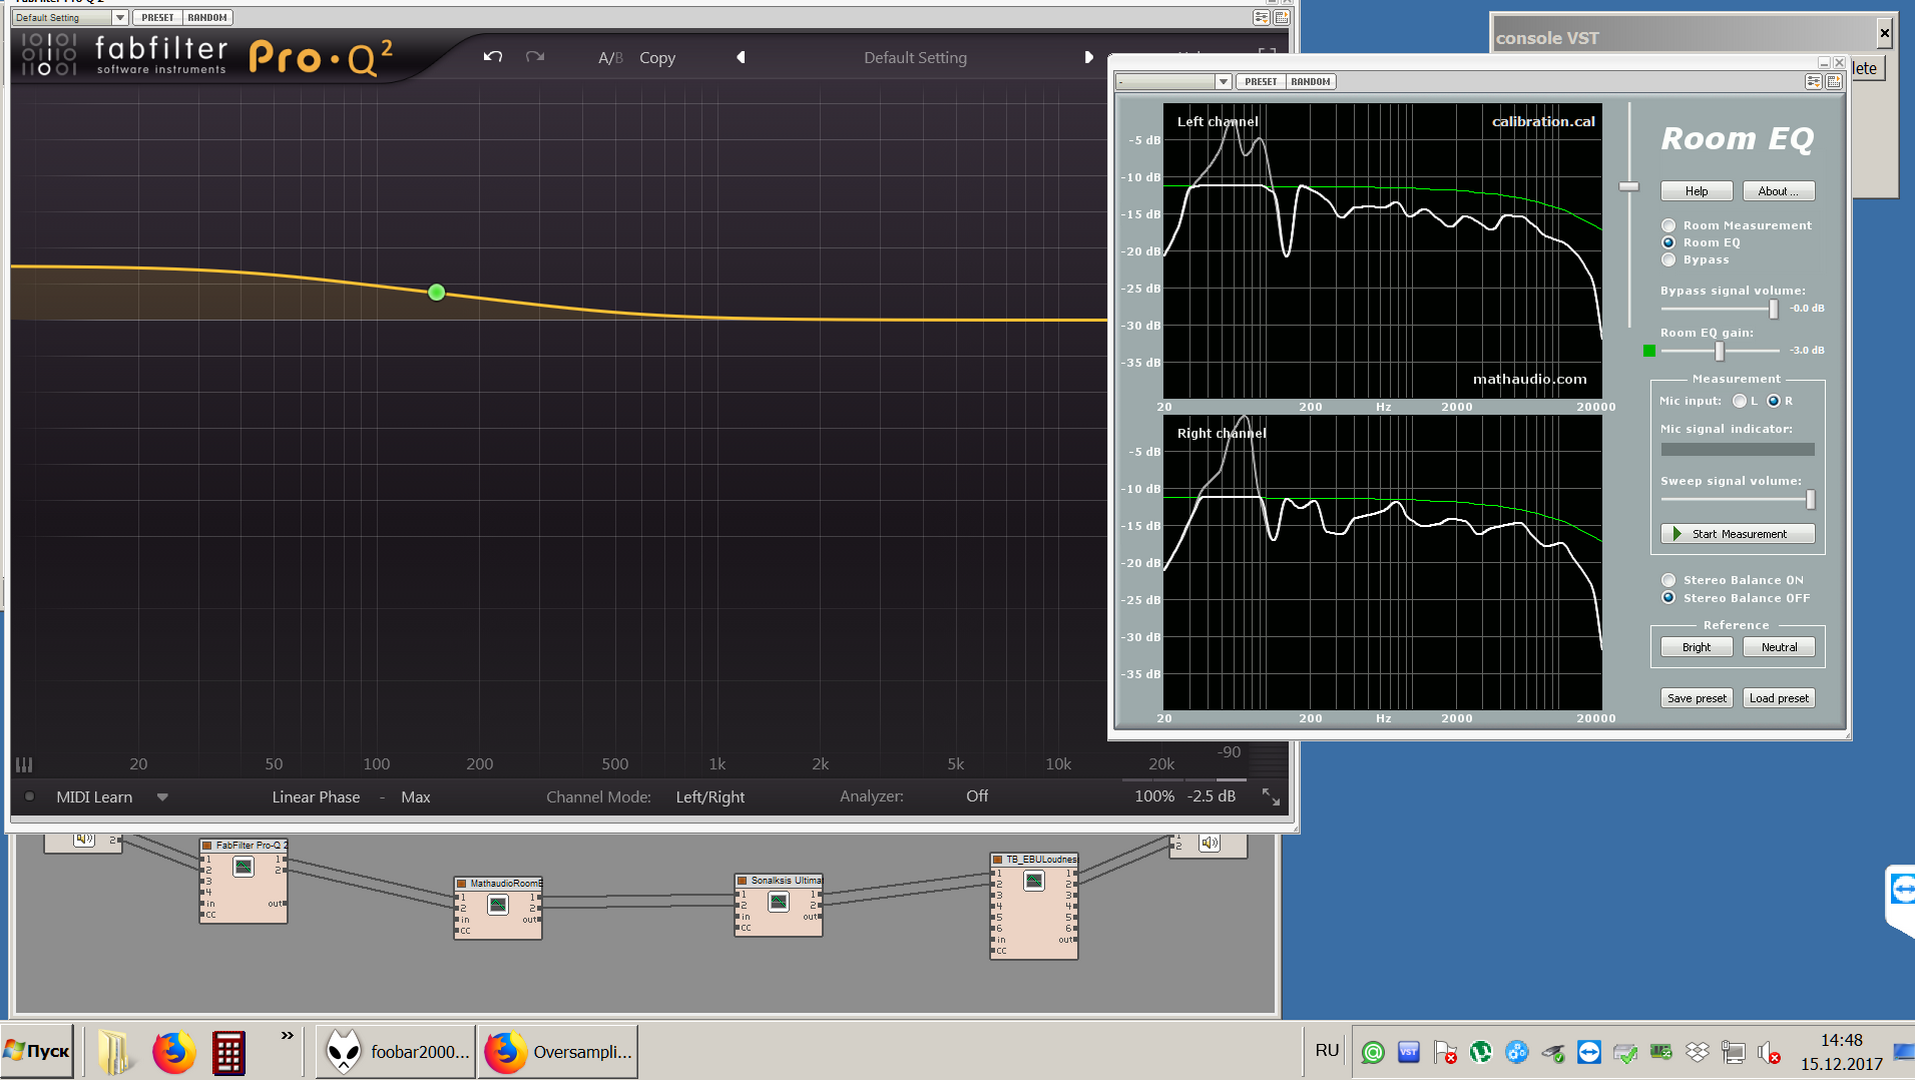Screen dimensions: 1915x1080
Task: Expand the MIDI Learn dropdown arrow
Action: pyautogui.click(x=162, y=797)
